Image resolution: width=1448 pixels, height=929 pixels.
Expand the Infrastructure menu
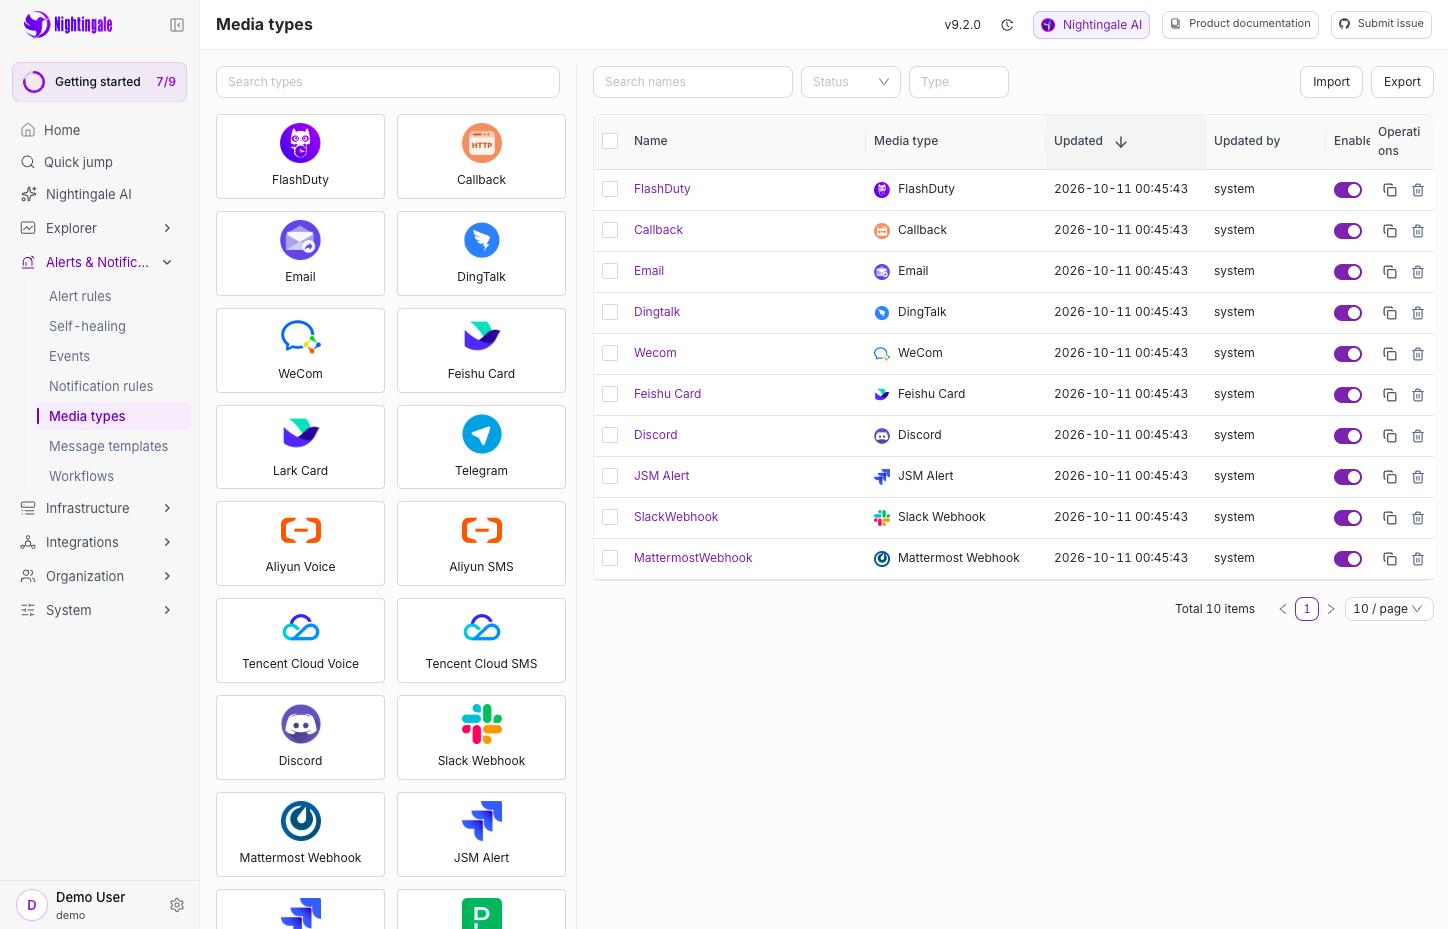pos(97,508)
